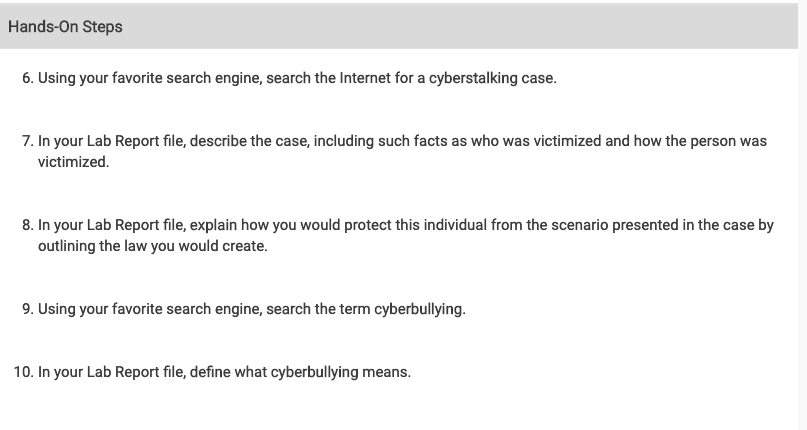Select step 9 about searching cyberbullying
Viewport: 807px width, 430px height.
click(x=252, y=309)
